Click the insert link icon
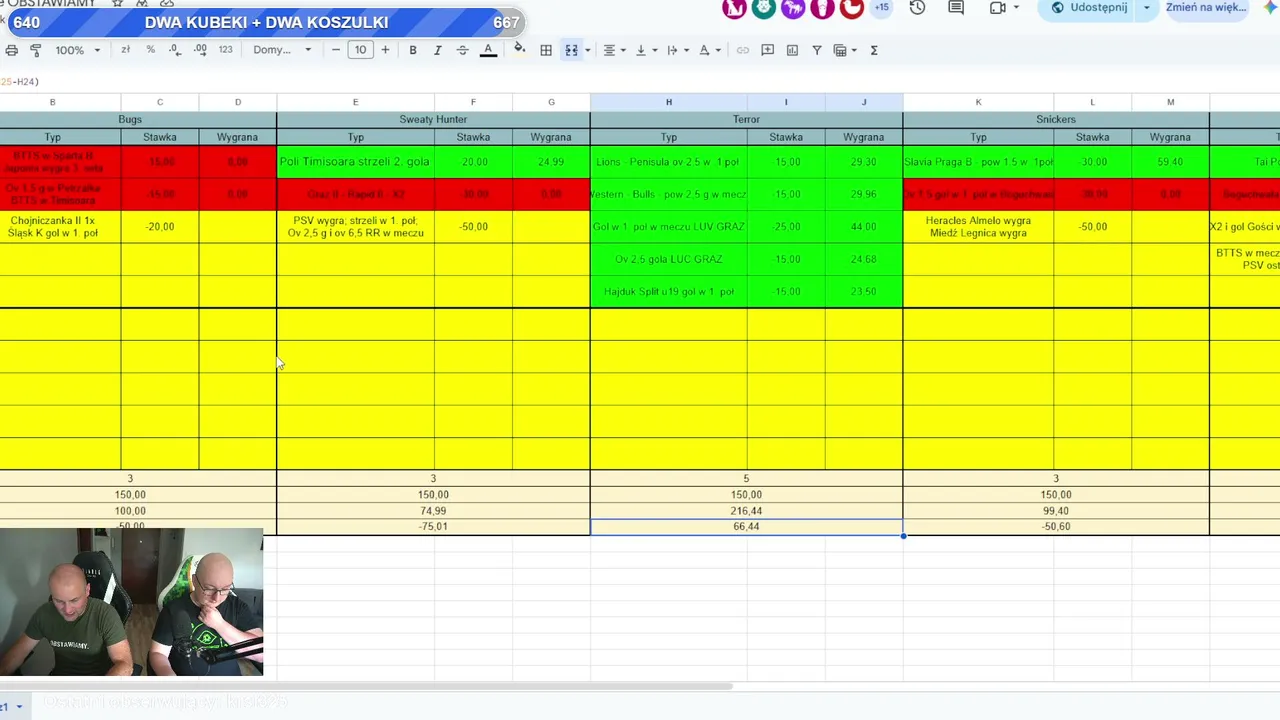The width and height of the screenshot is (1280, 720). point(742,50)
